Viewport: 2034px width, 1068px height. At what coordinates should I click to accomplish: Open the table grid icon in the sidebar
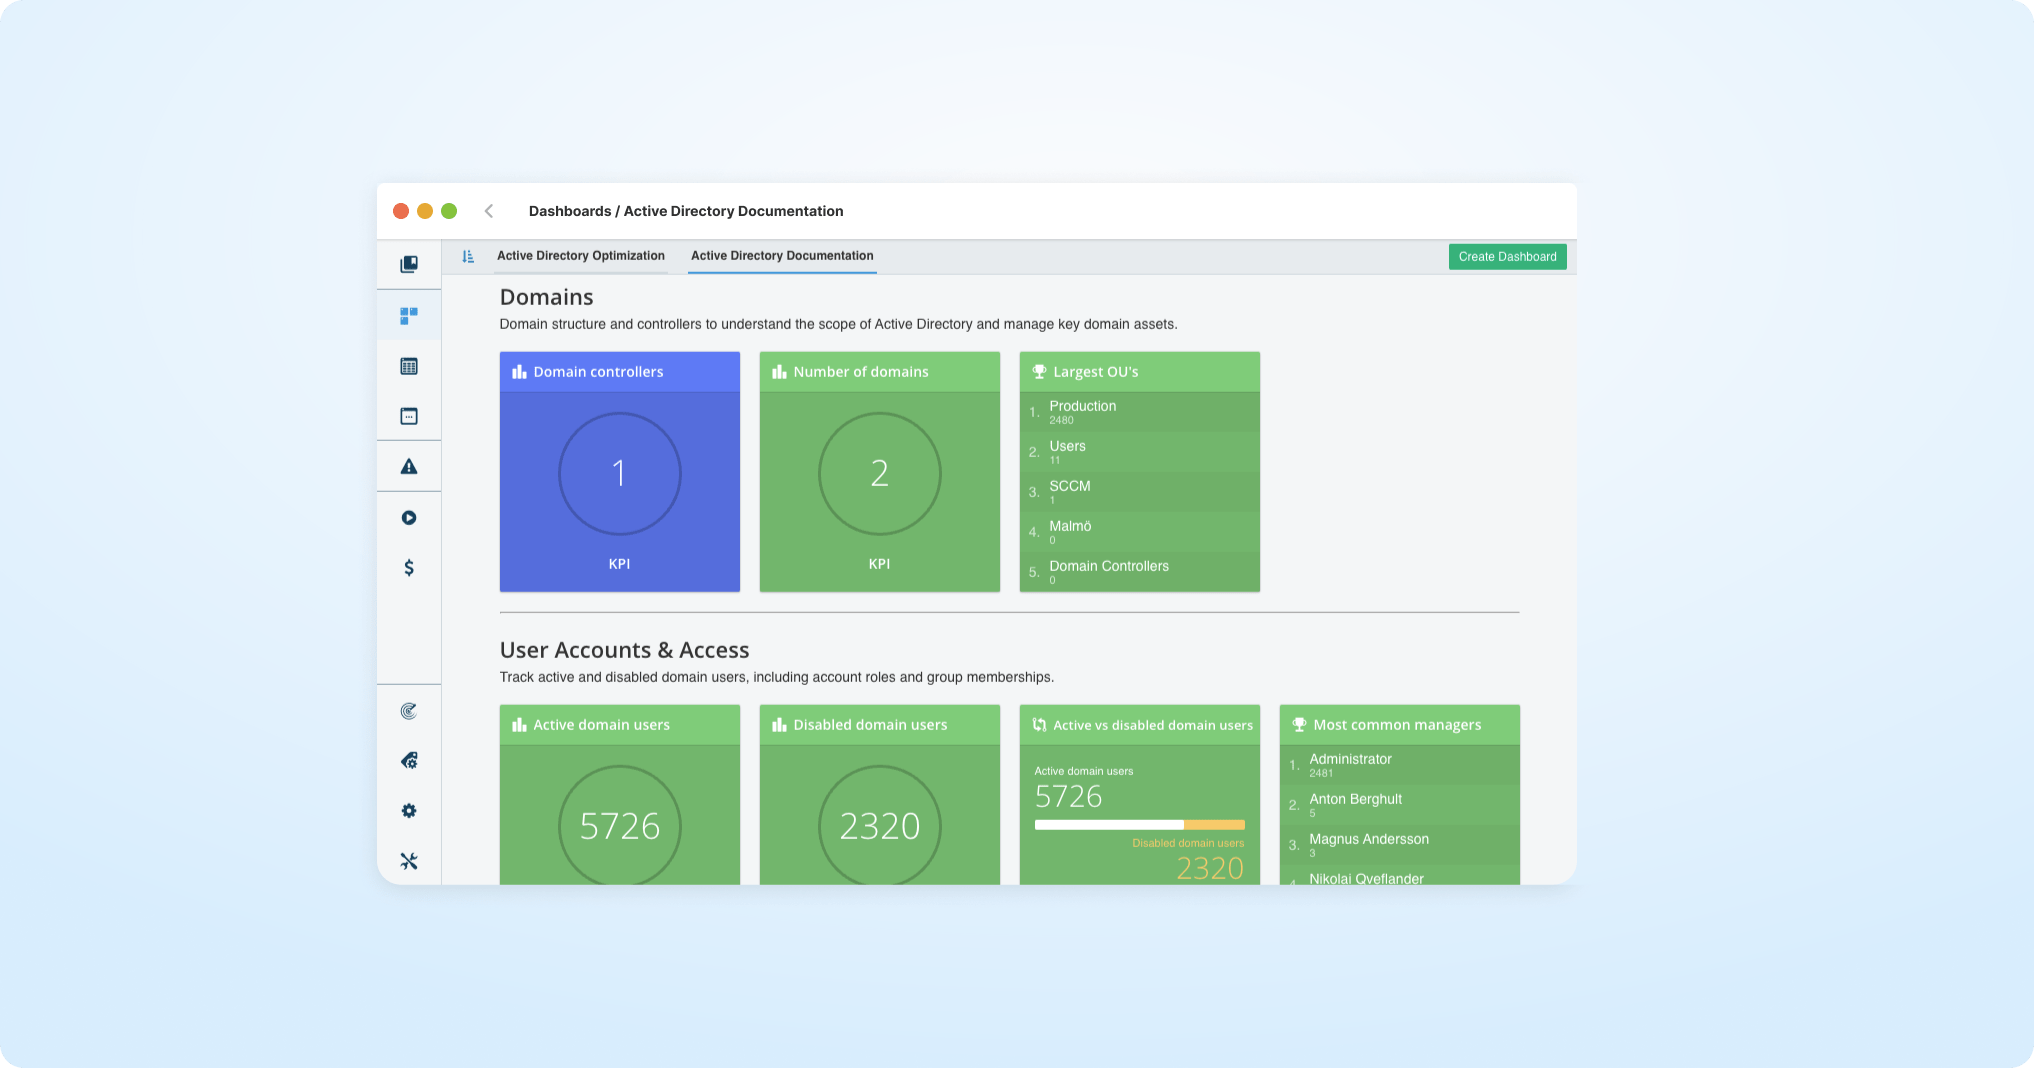[409, 366]
